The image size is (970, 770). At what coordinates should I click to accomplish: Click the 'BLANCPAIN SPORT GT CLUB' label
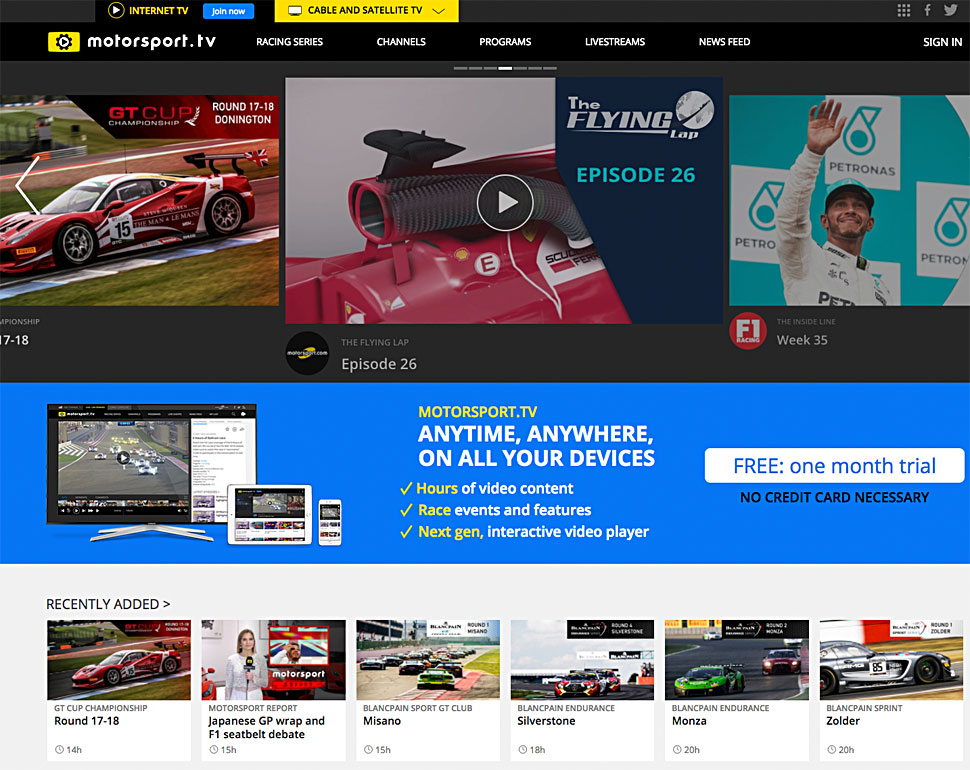tap(418, 708)
